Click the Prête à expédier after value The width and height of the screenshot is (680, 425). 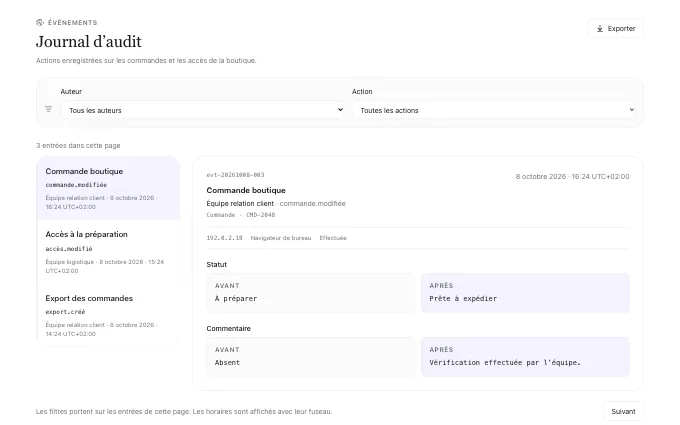pos(463,298)
